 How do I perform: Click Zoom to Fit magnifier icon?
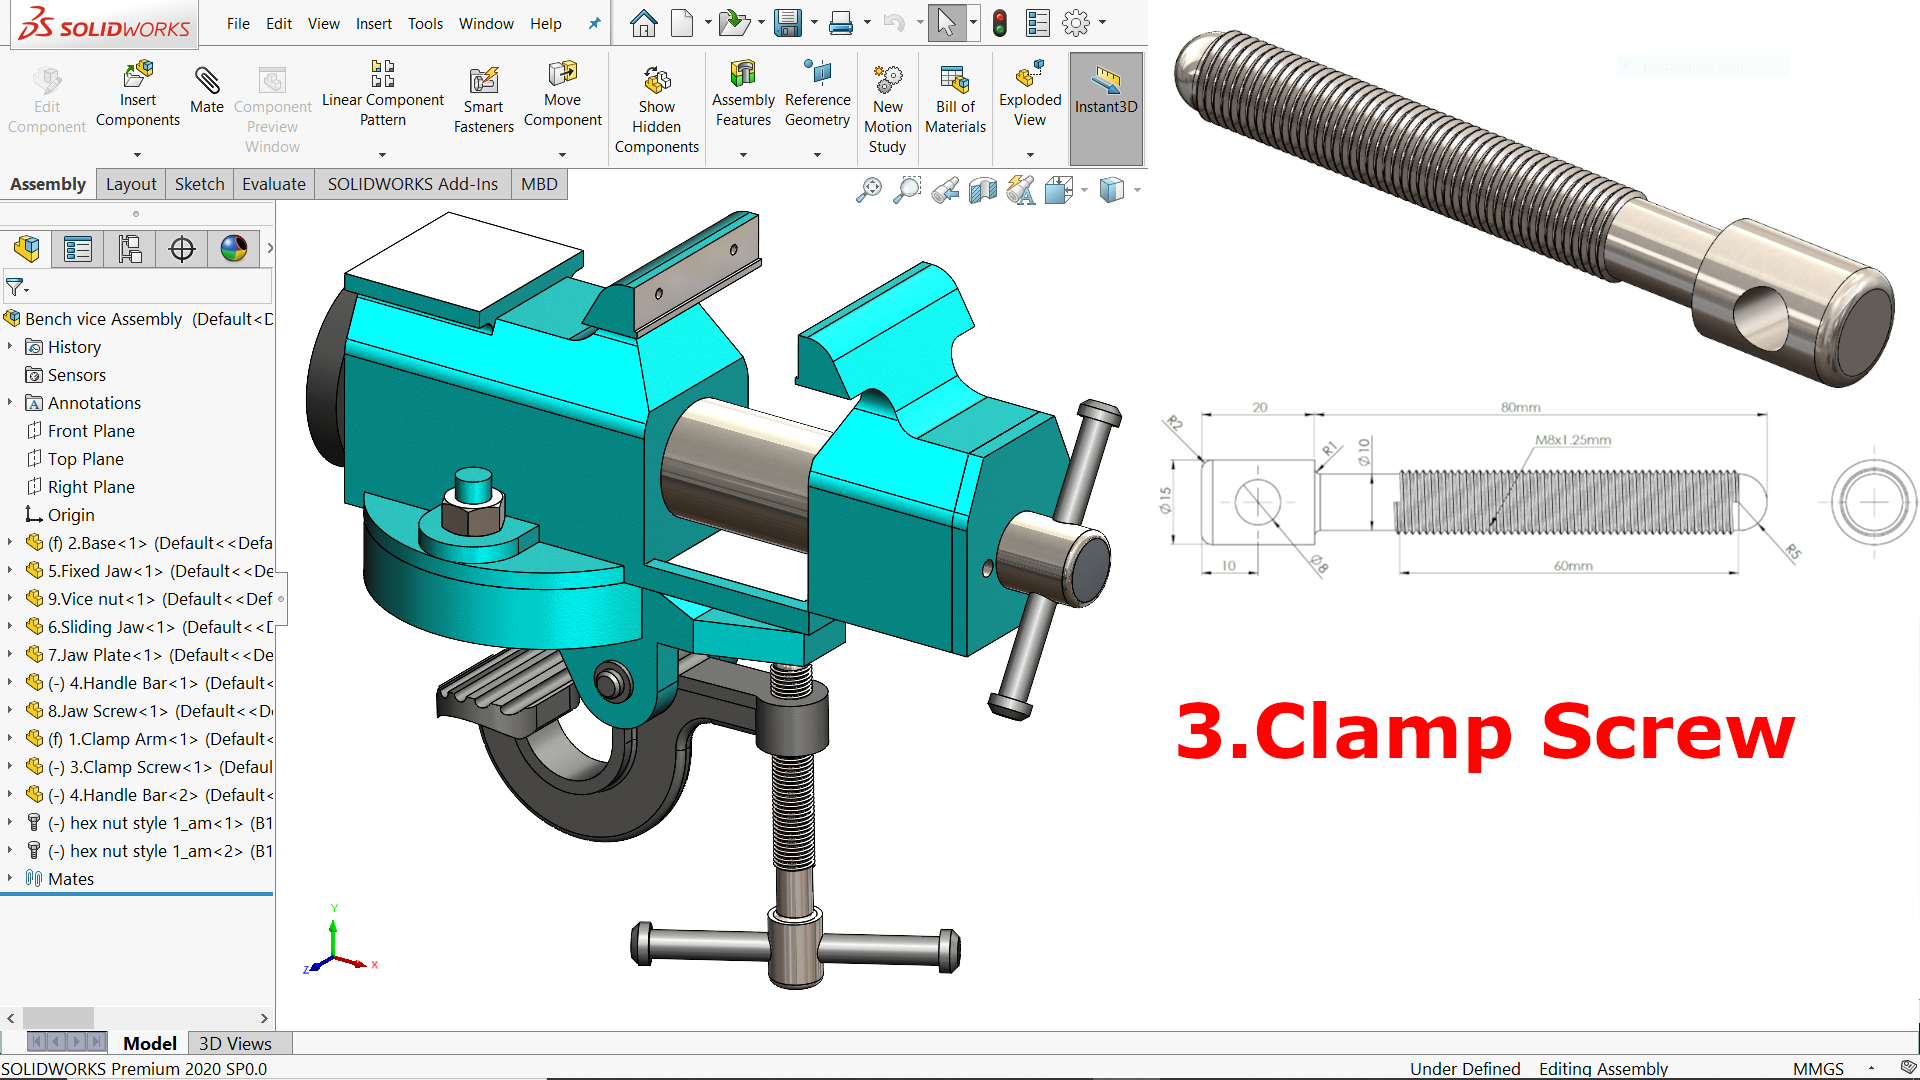[869, 189]
